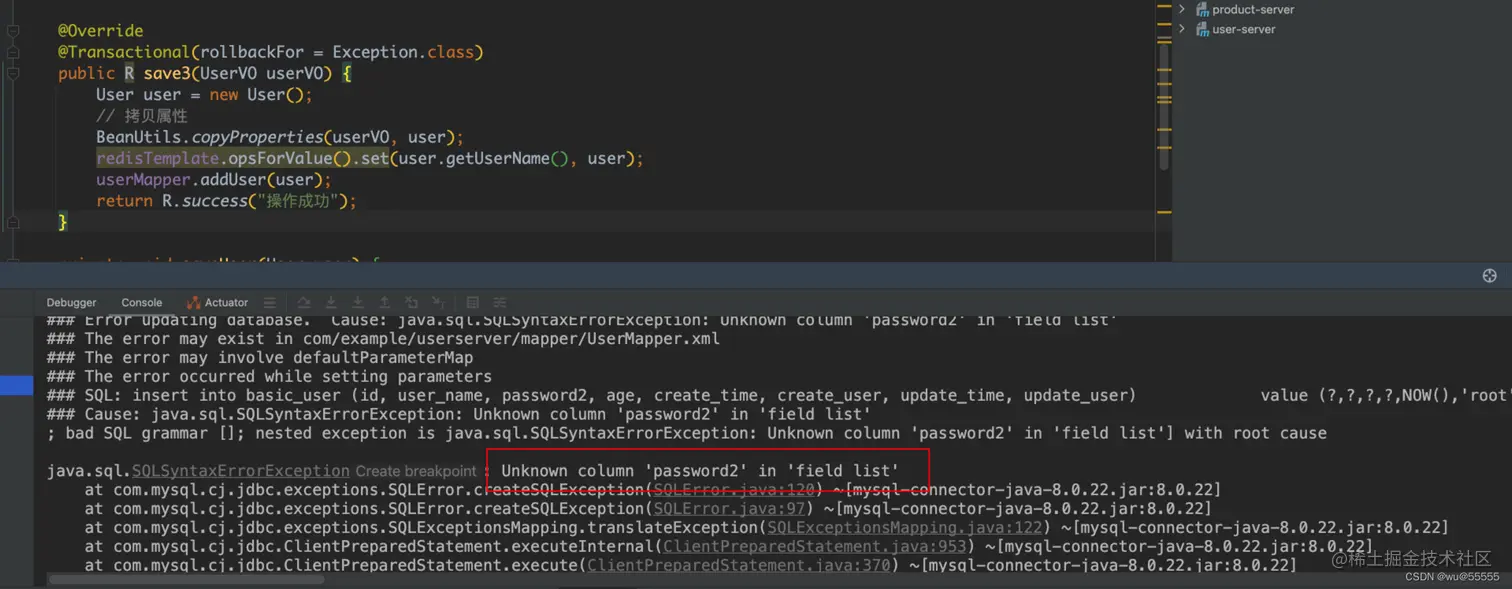Click the Trace Current Stream Chain icon
Image resolution: width=1512 pixels, height=589 pixels.
coord(499,303)
